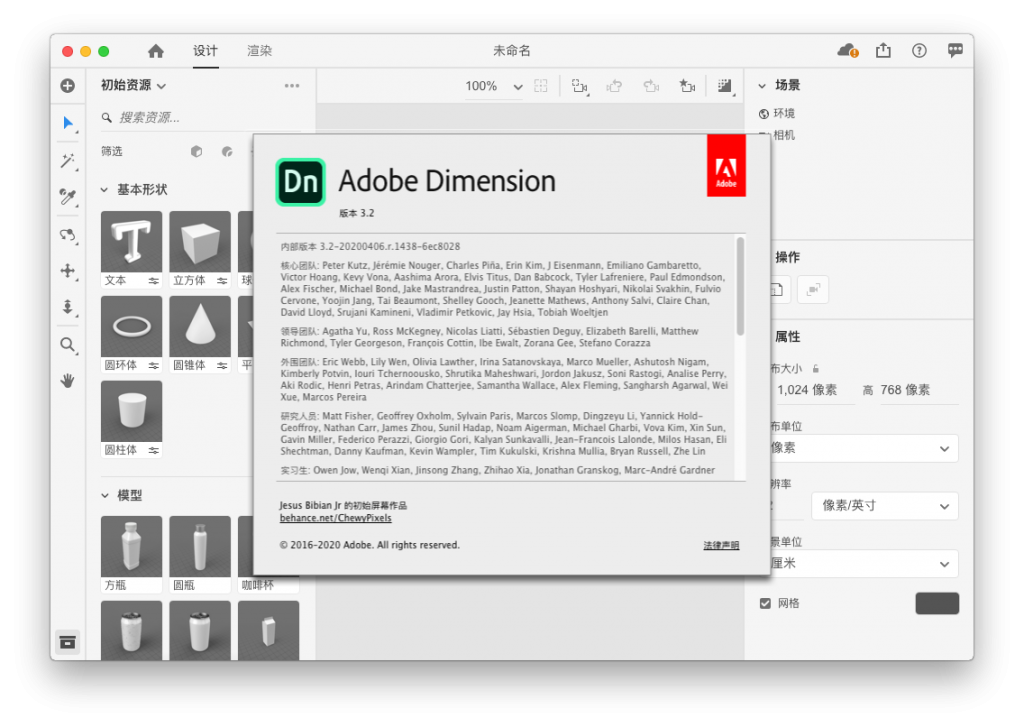1024x727 pixels.
Task: Open the 像素/英寸 resolution dropdown
Action: (x=884, y=506)
